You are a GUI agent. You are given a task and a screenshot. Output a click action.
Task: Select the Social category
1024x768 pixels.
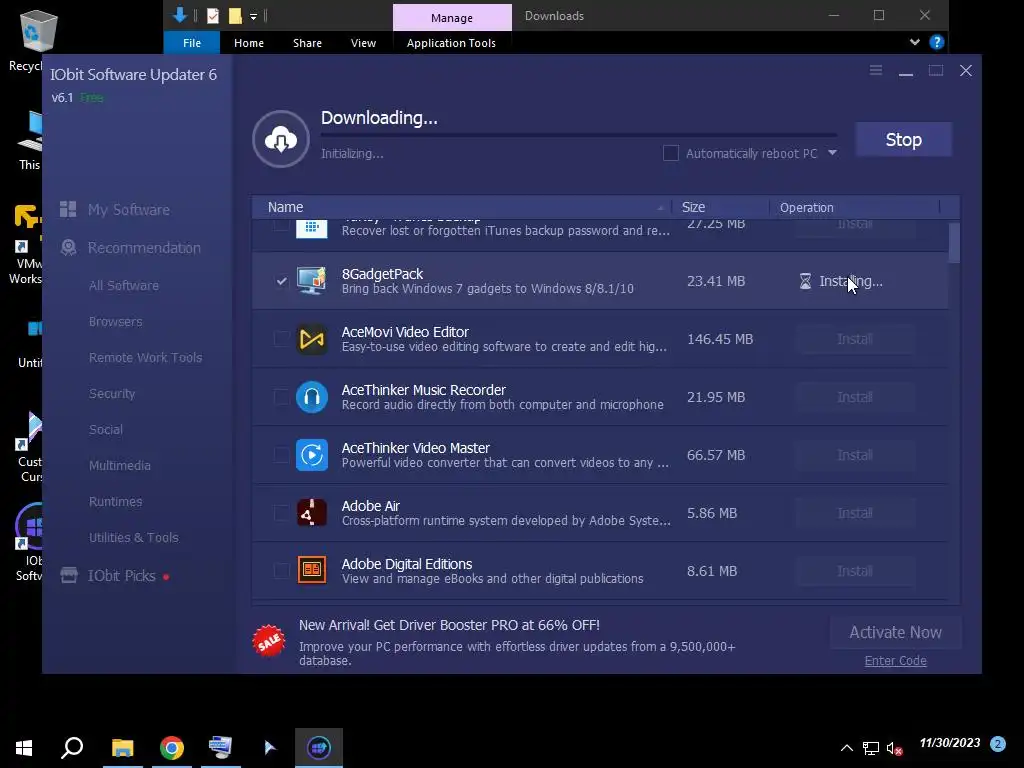(x=106, y=429)
